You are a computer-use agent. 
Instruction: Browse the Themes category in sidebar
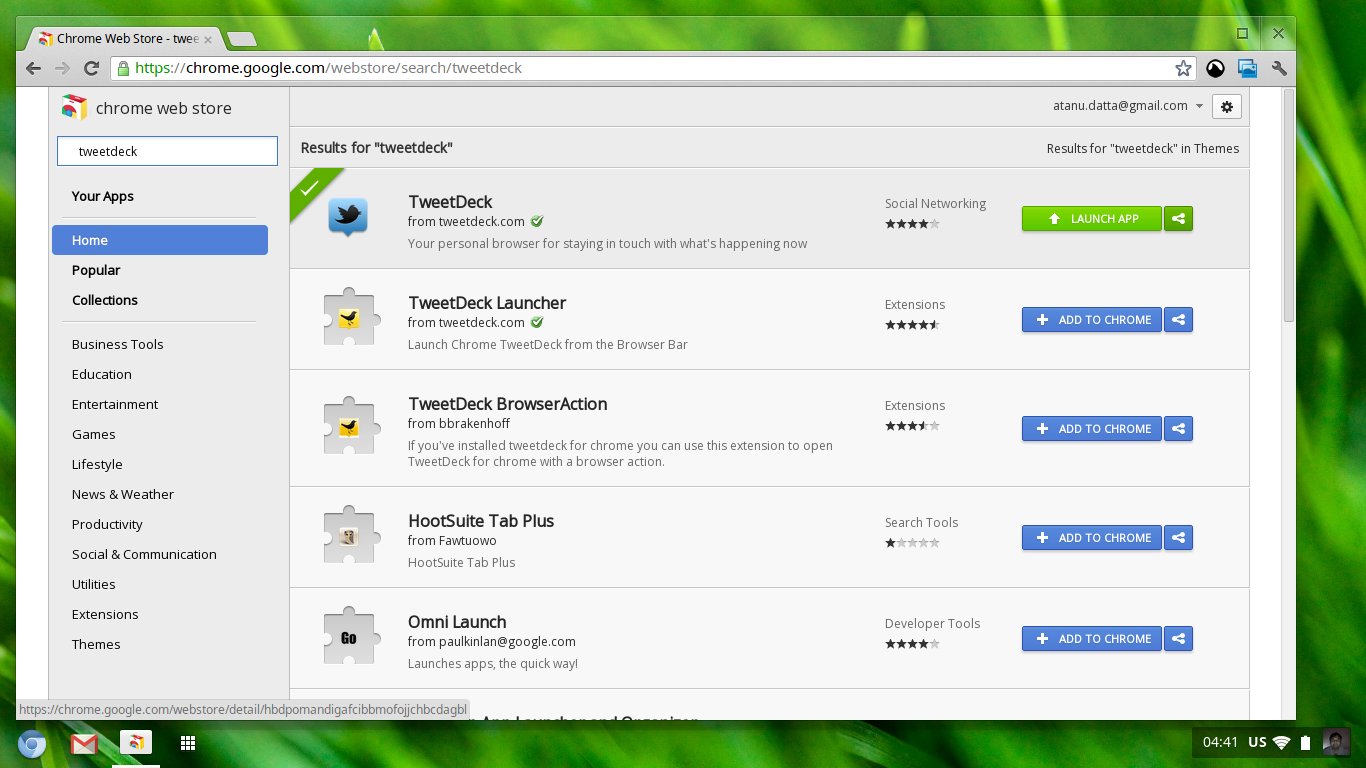click(x=96, y=644)
